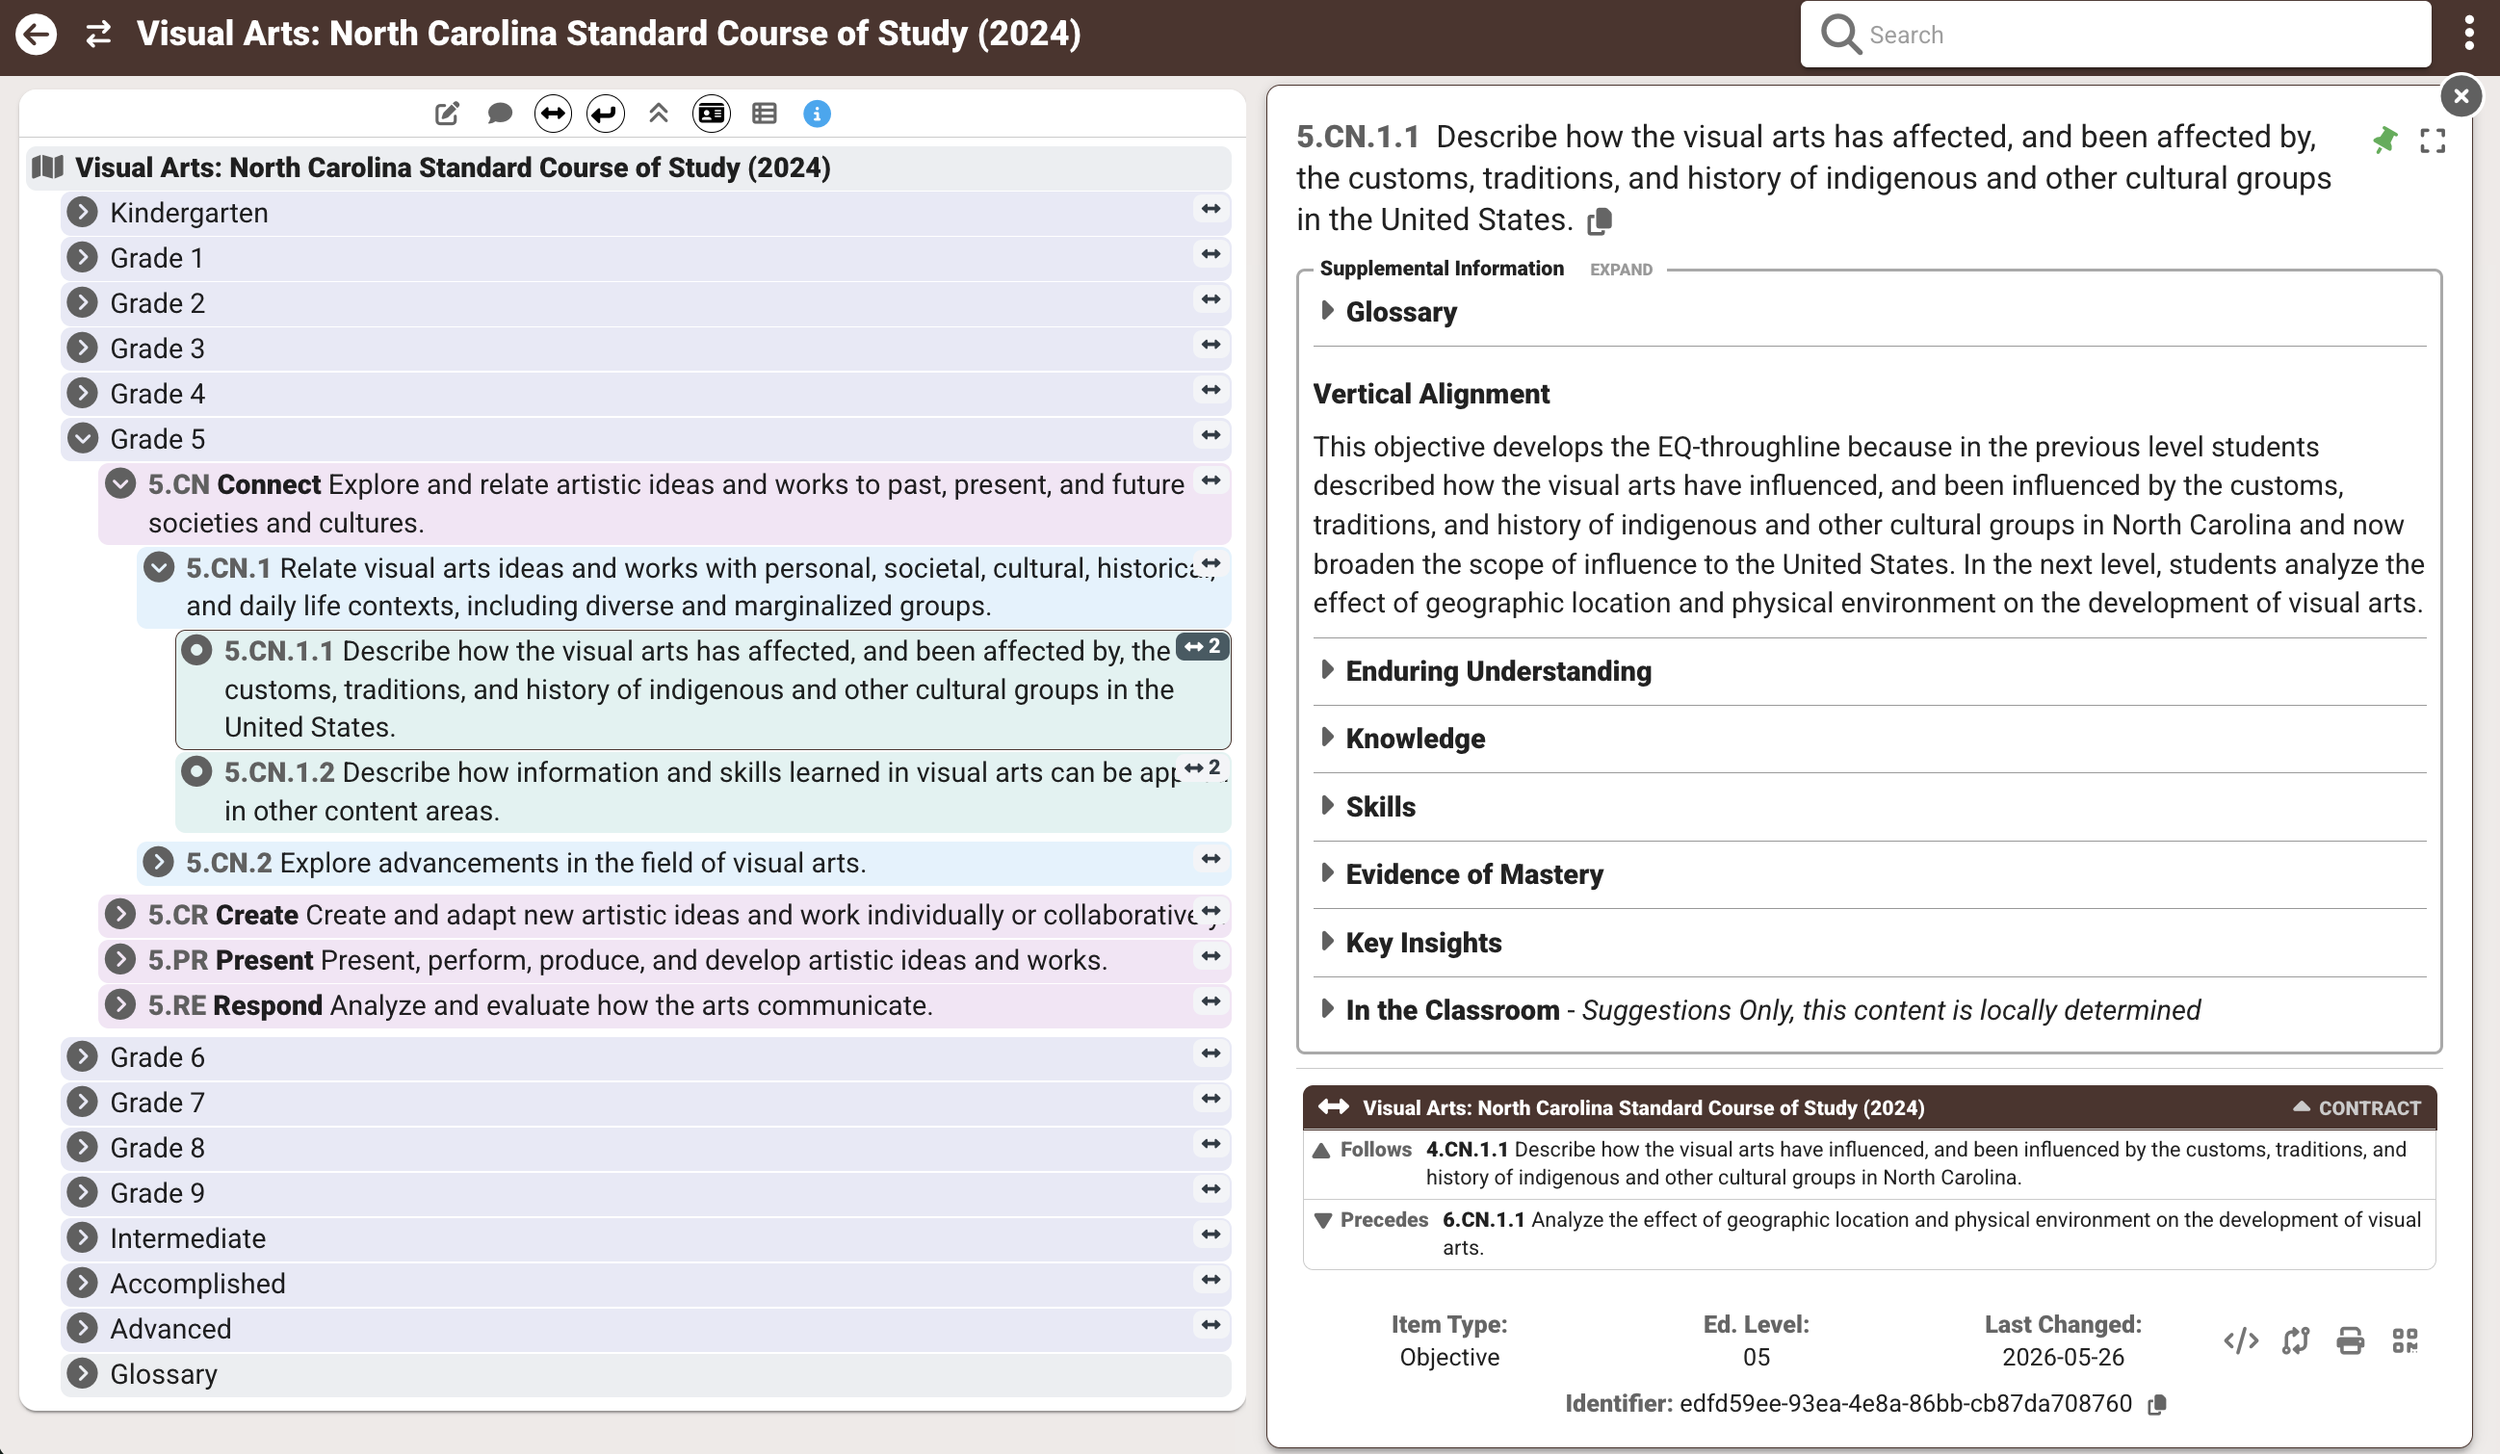Toggle associations double-arrow toolbar icon
Image resolution: width=2500 pixels, height=1454 pixels.
[553, 114]
